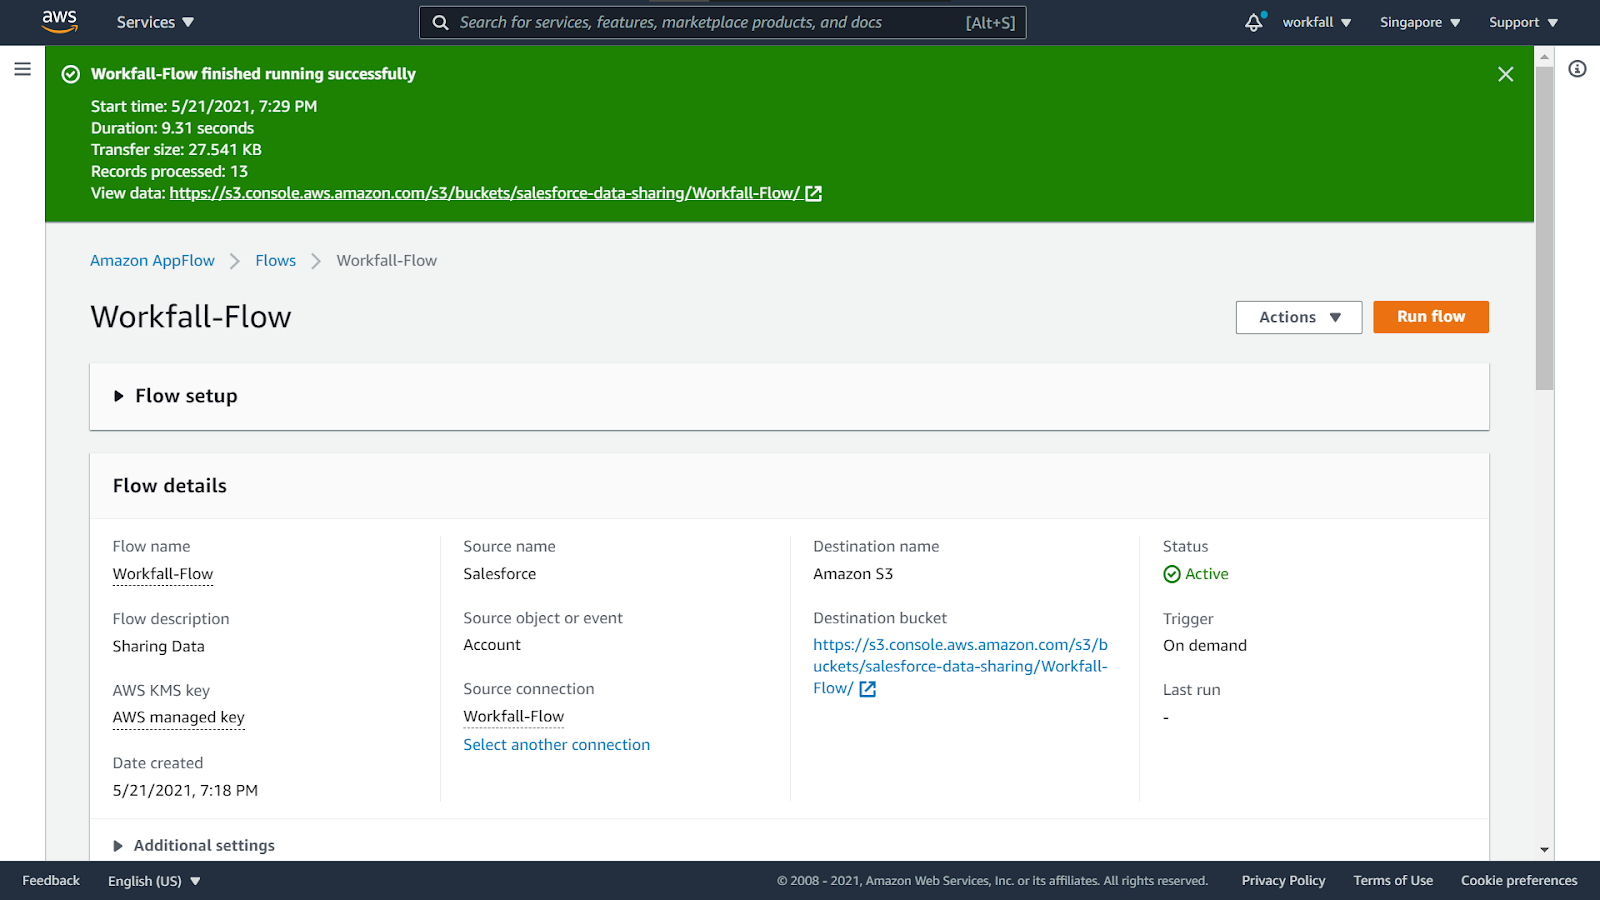Dismiss the green success banner

coord(1505,74)
